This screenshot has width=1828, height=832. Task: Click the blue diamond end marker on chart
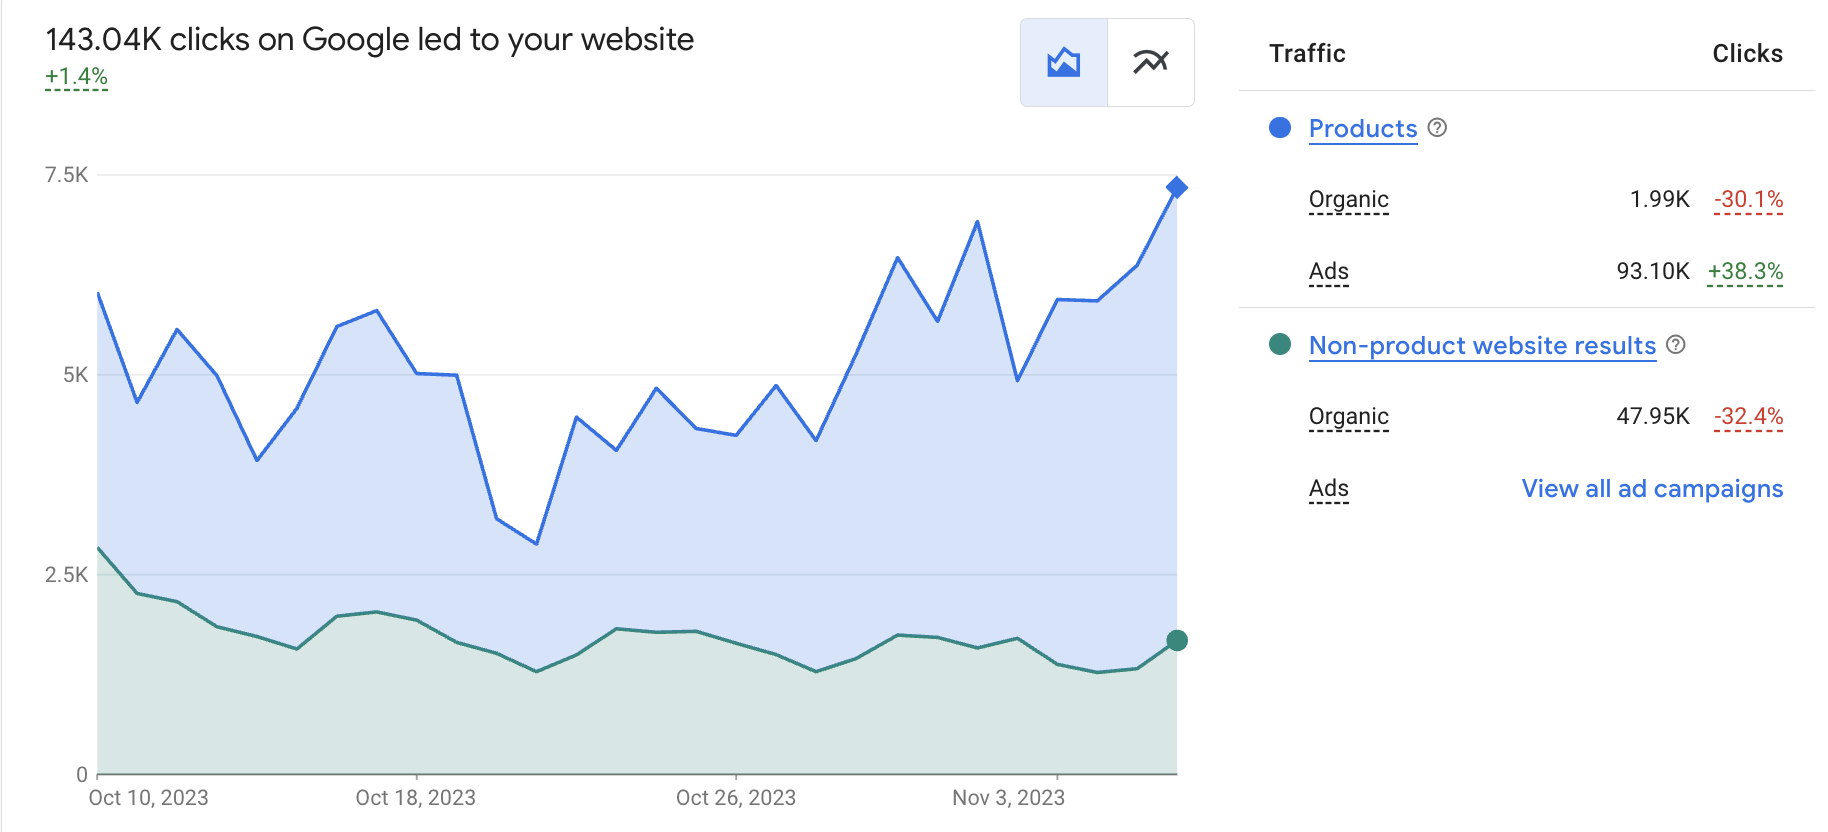point(1177,187)
